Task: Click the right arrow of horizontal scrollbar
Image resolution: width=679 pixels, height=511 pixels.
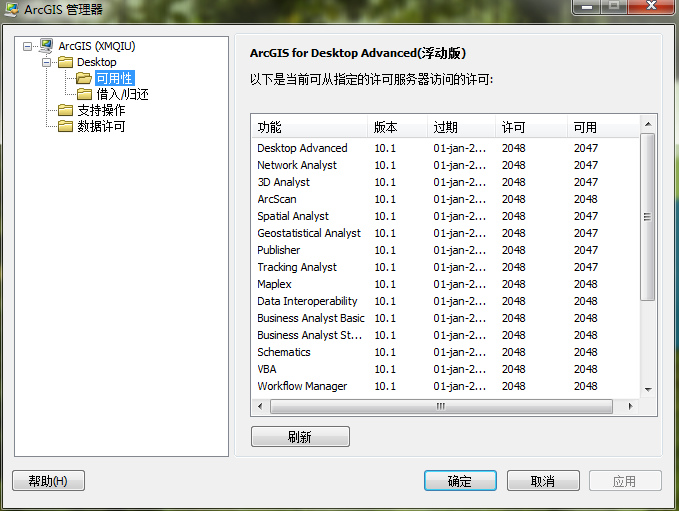Action: click(x=630, y=406)
